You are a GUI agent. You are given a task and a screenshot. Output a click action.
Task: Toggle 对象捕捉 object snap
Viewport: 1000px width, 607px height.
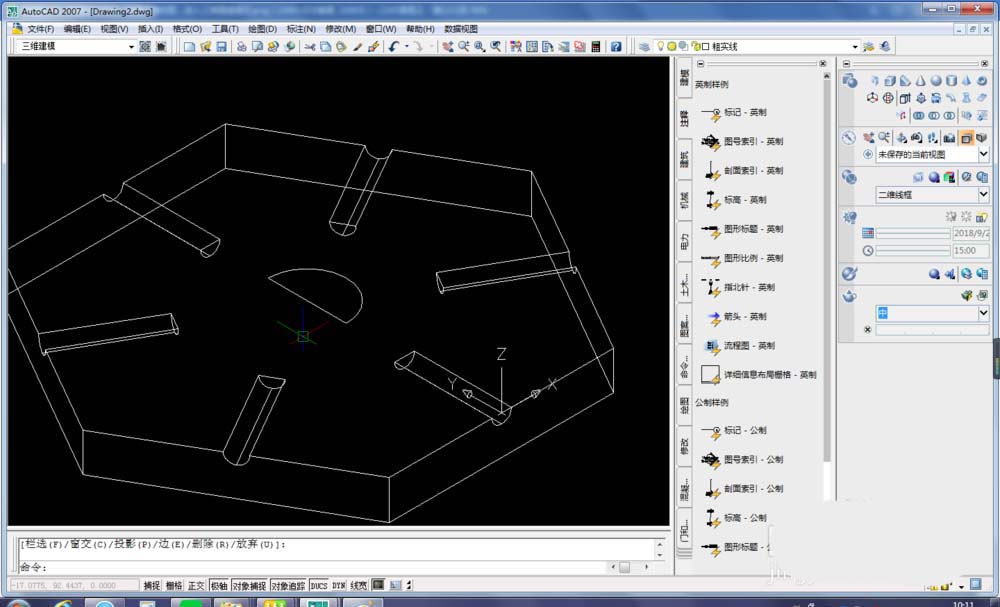(x=249, y=585)
